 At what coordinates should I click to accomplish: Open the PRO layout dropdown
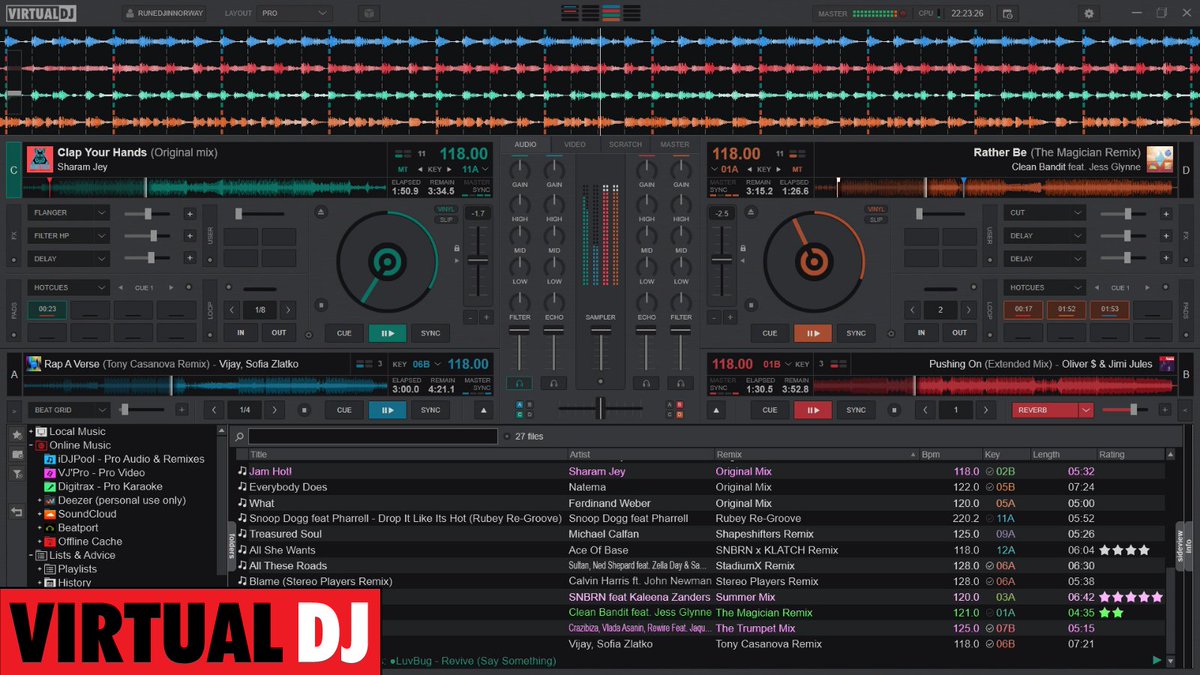(294, 13)
